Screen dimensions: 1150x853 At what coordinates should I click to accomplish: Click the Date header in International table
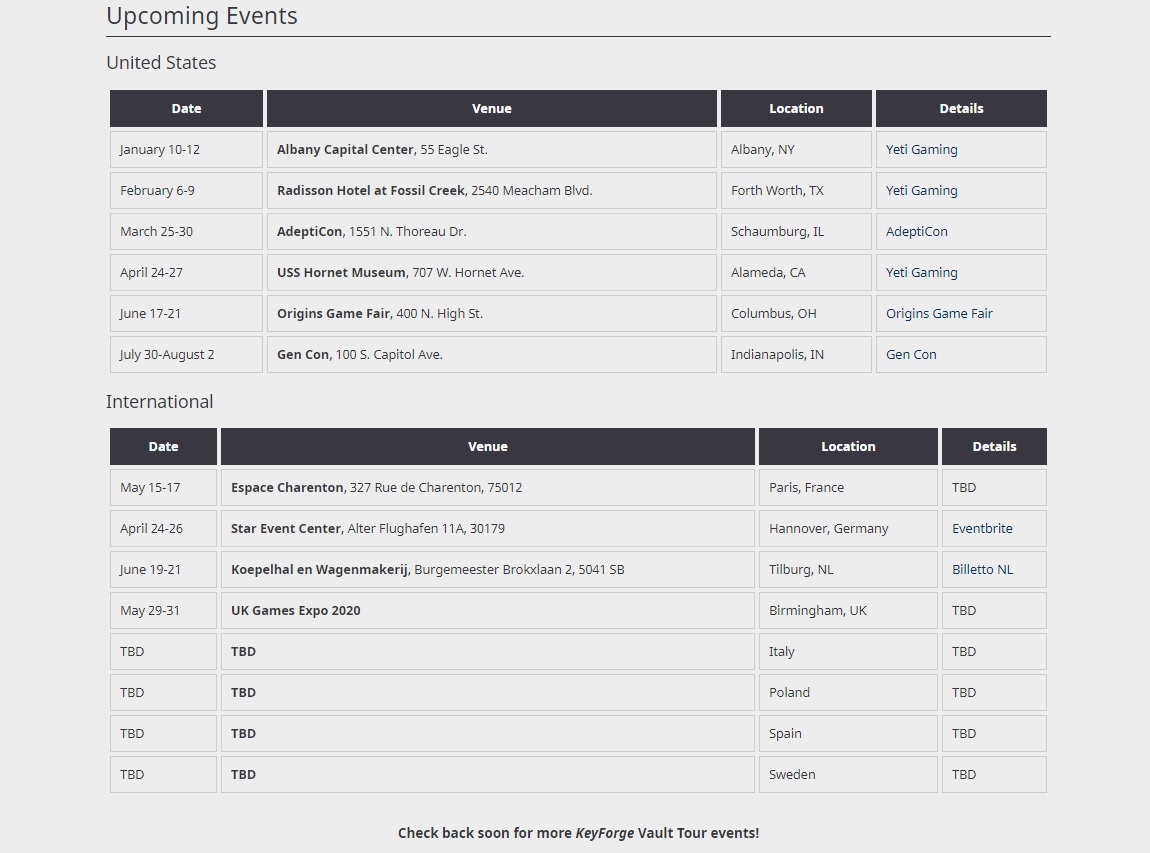tap(164, 447)
